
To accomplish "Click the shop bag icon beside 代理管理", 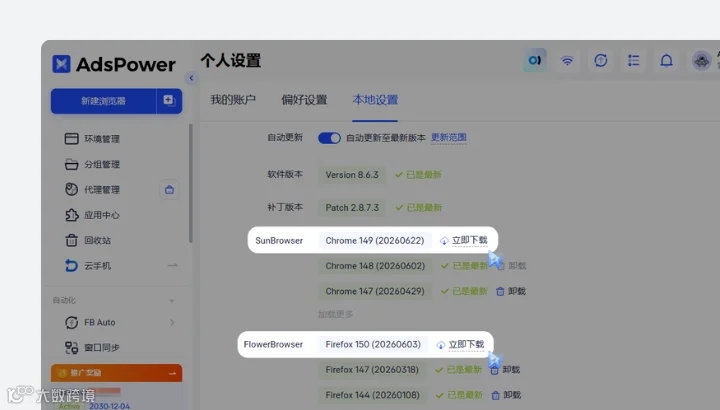I will [169, 190].
